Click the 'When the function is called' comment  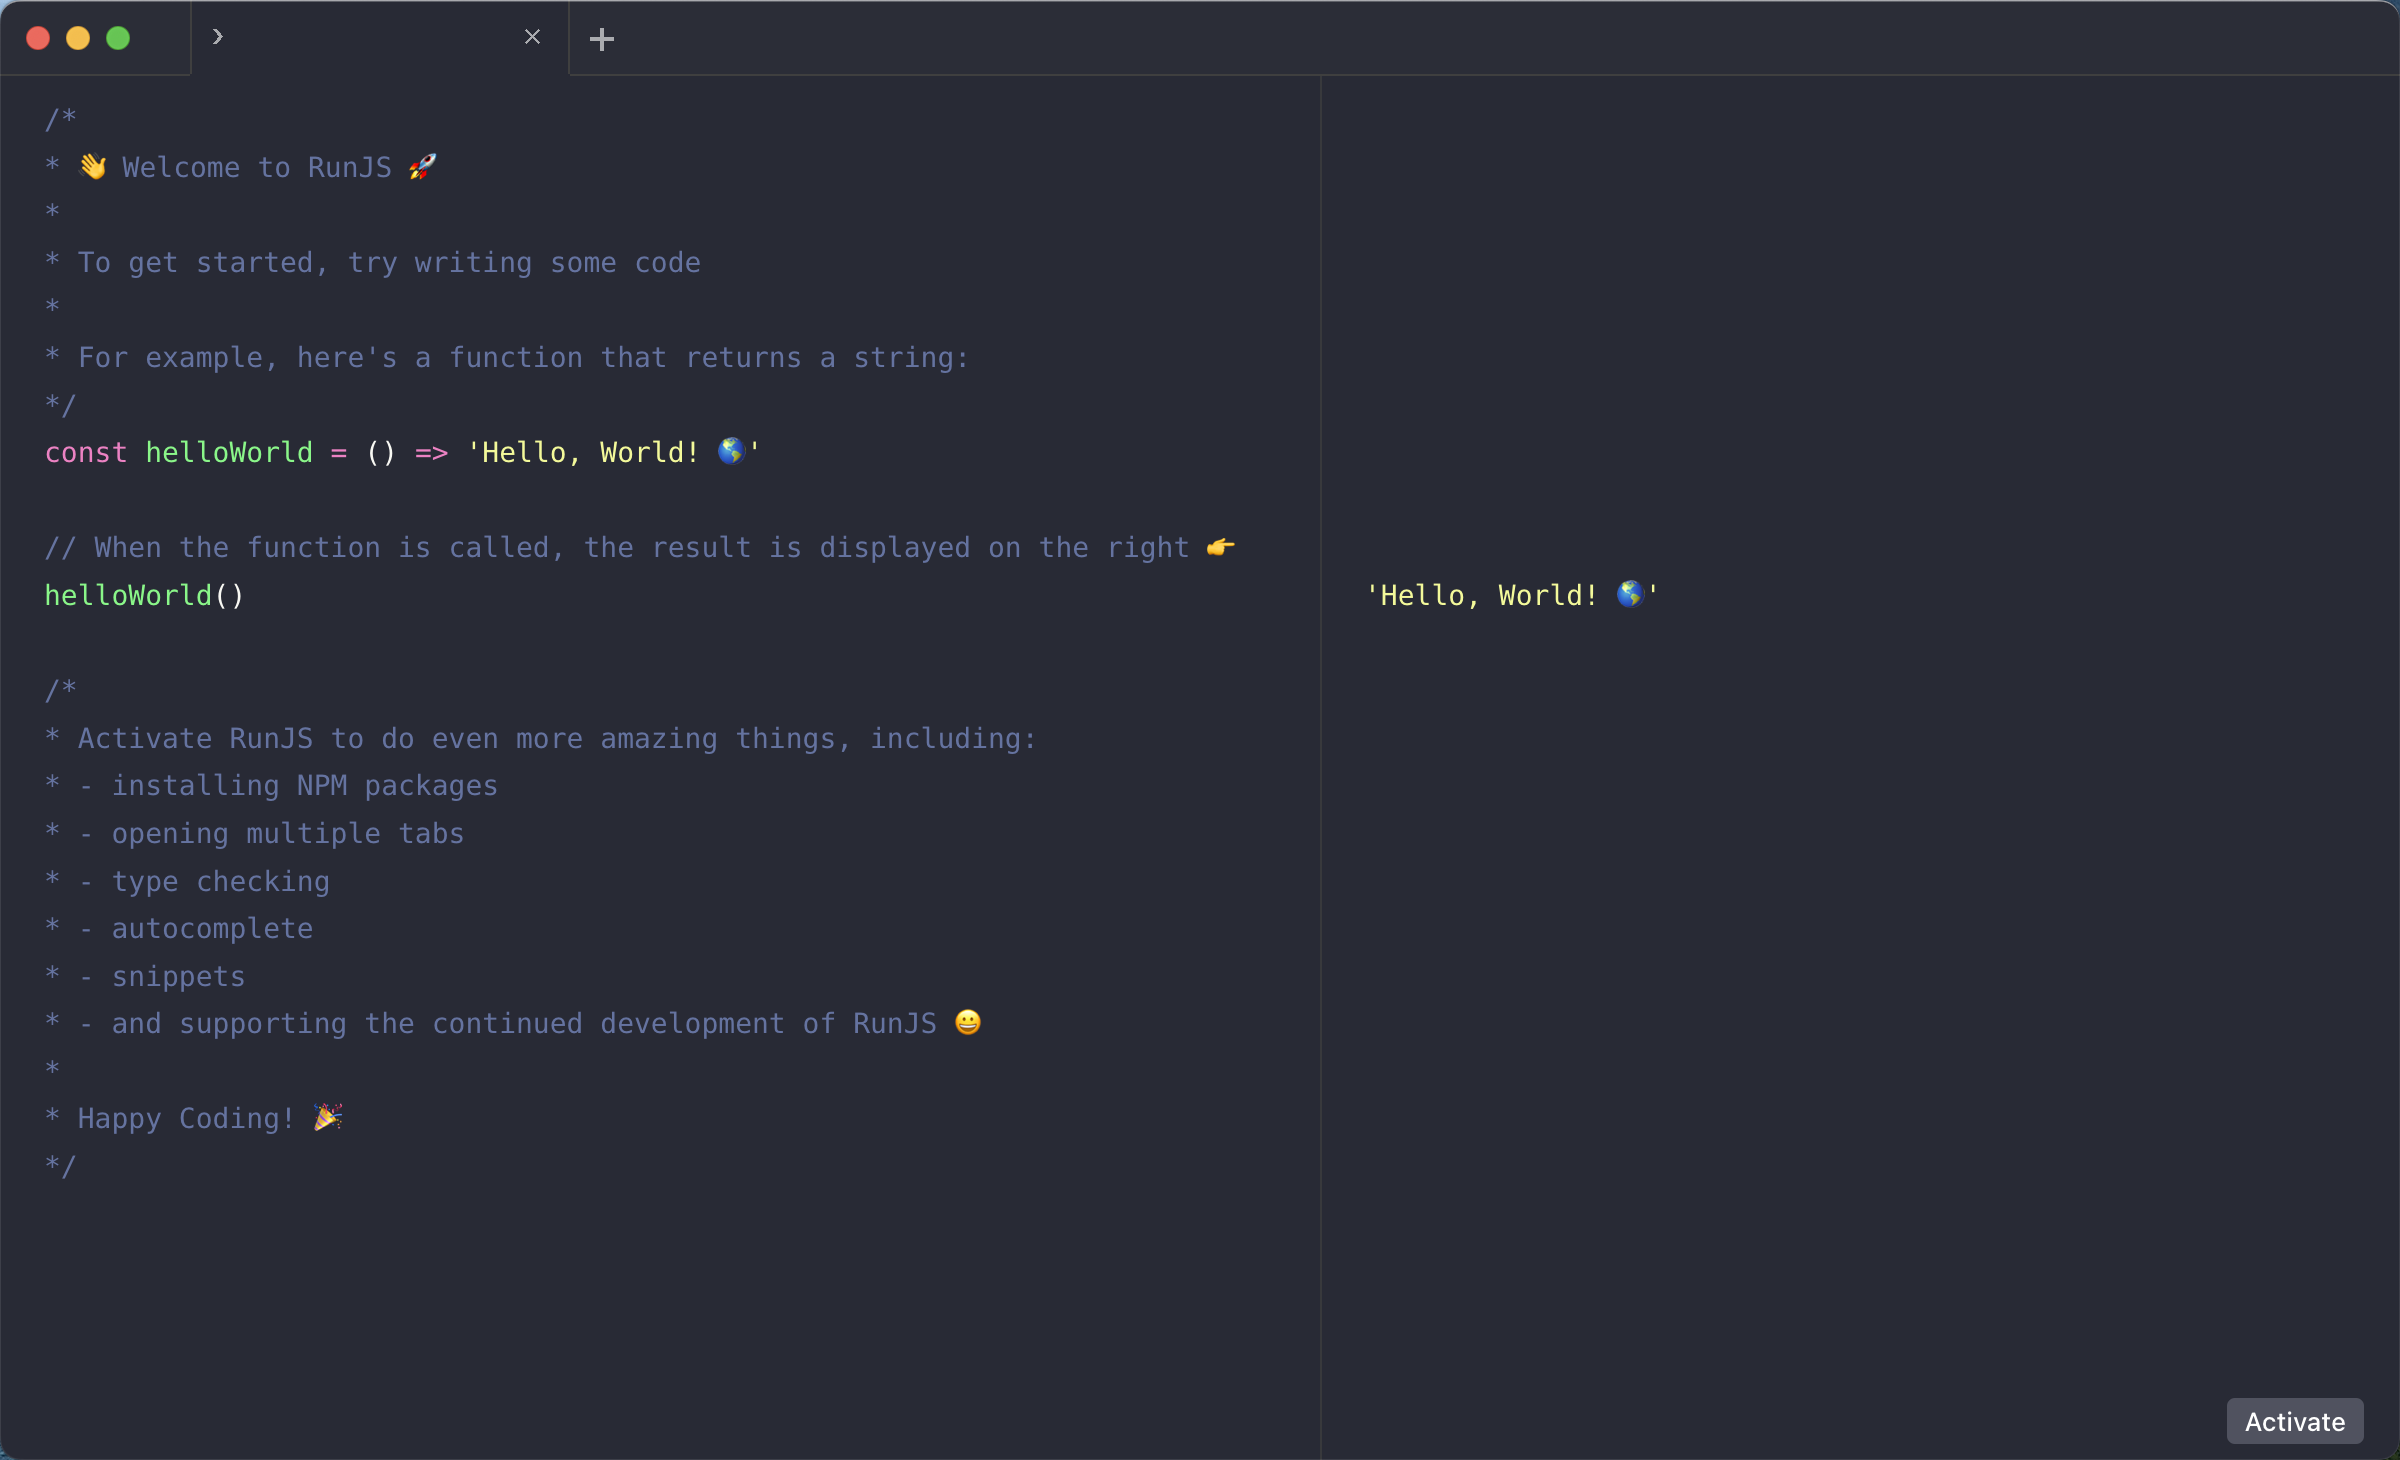640,547
